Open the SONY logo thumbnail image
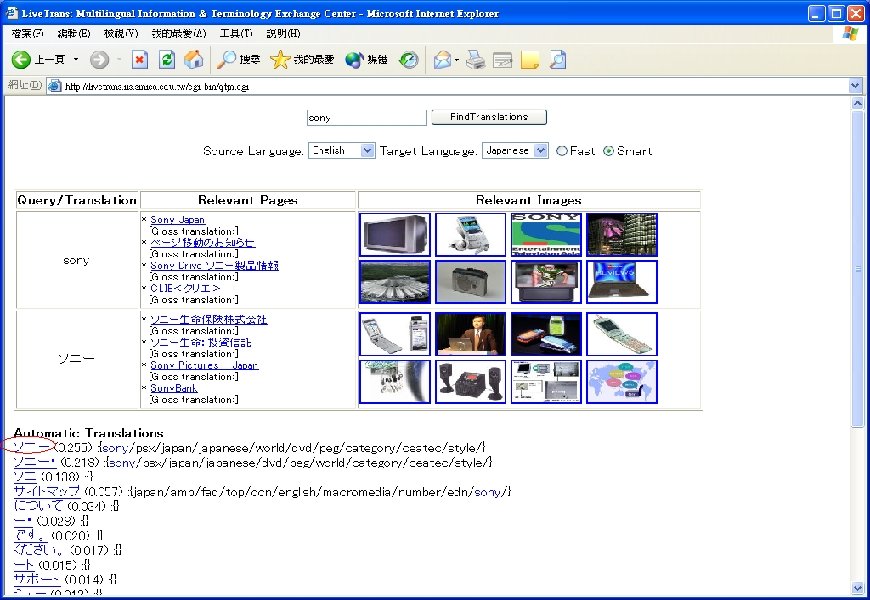The height and width of the screenshot is (600, 870). 546,235
